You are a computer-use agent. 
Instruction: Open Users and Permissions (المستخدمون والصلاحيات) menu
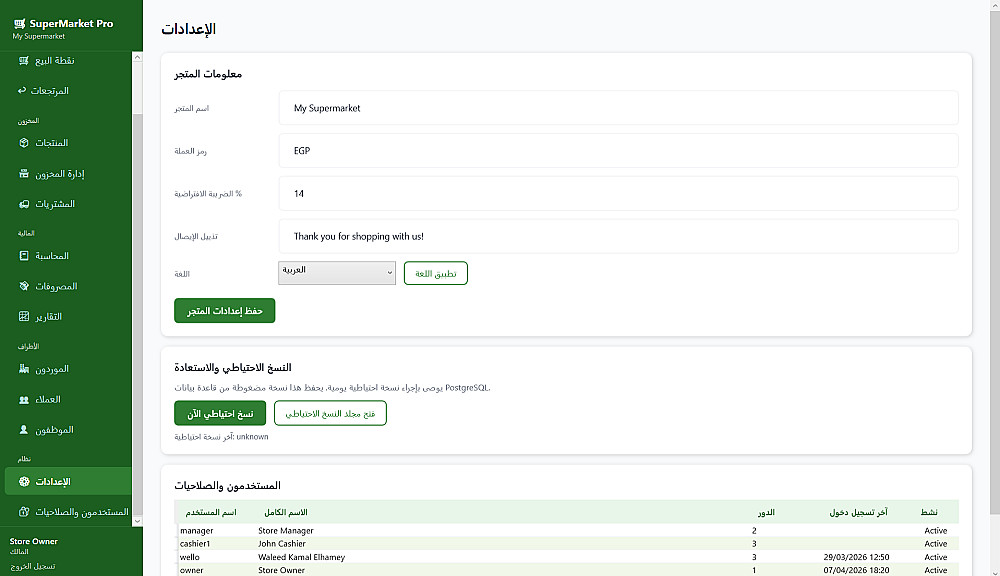tap(70, 512)
